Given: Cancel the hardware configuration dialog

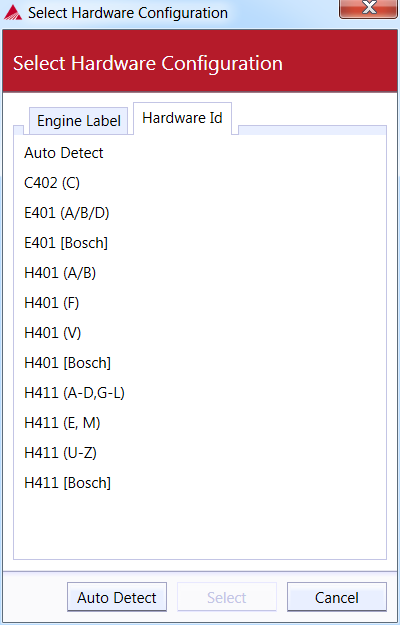Looking at the screenshot, I should 337,597.
